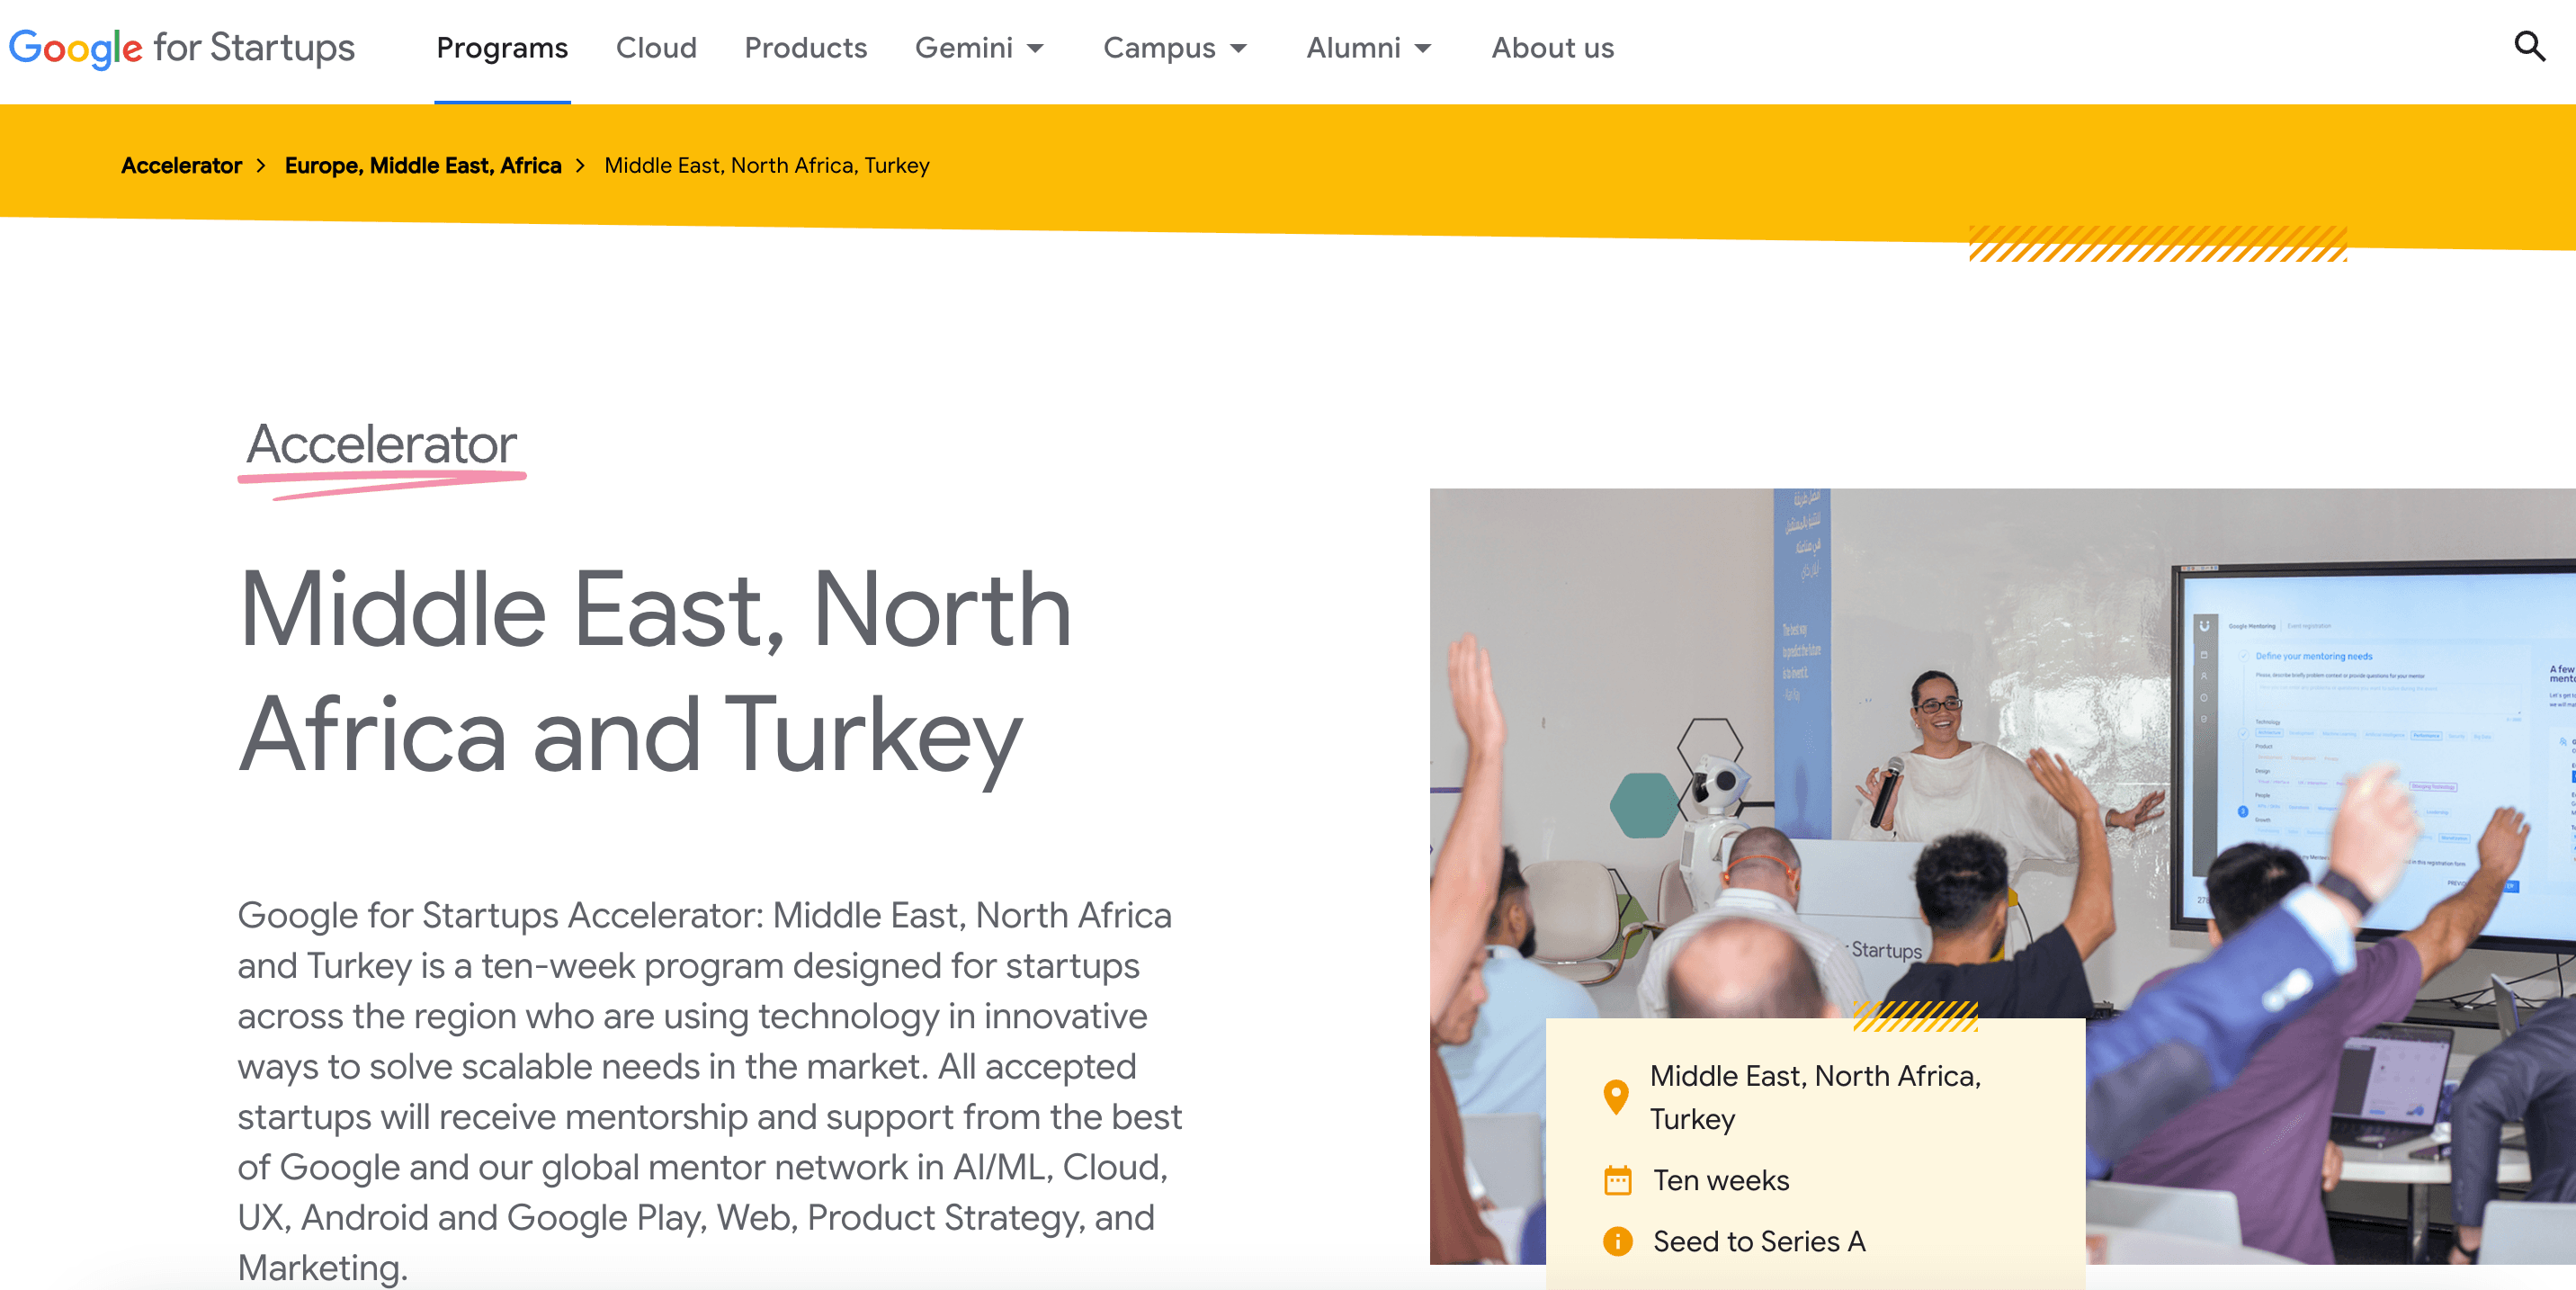Go to the Products page
2576x1290 pixels.
806,47
